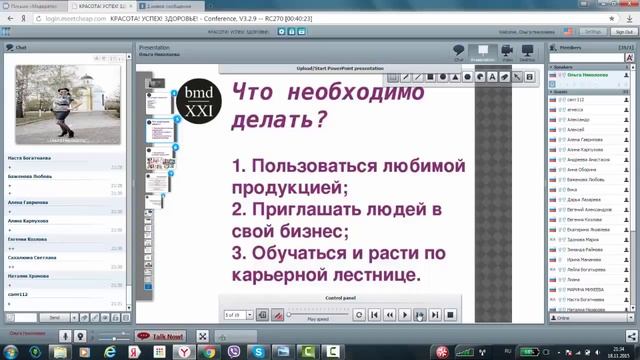Switch to Chat view icon
This screenshot has height=360, width=640.
[x=458, y=53]
